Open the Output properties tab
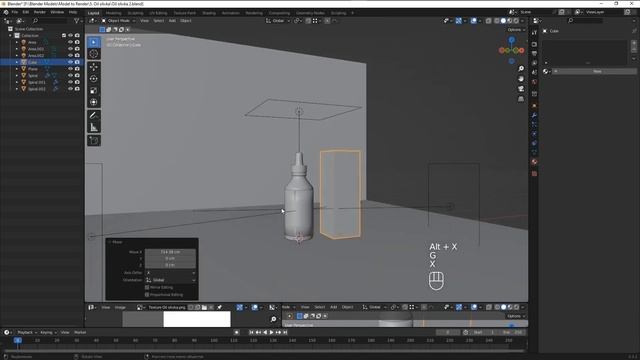 click(x=534, y=53)
